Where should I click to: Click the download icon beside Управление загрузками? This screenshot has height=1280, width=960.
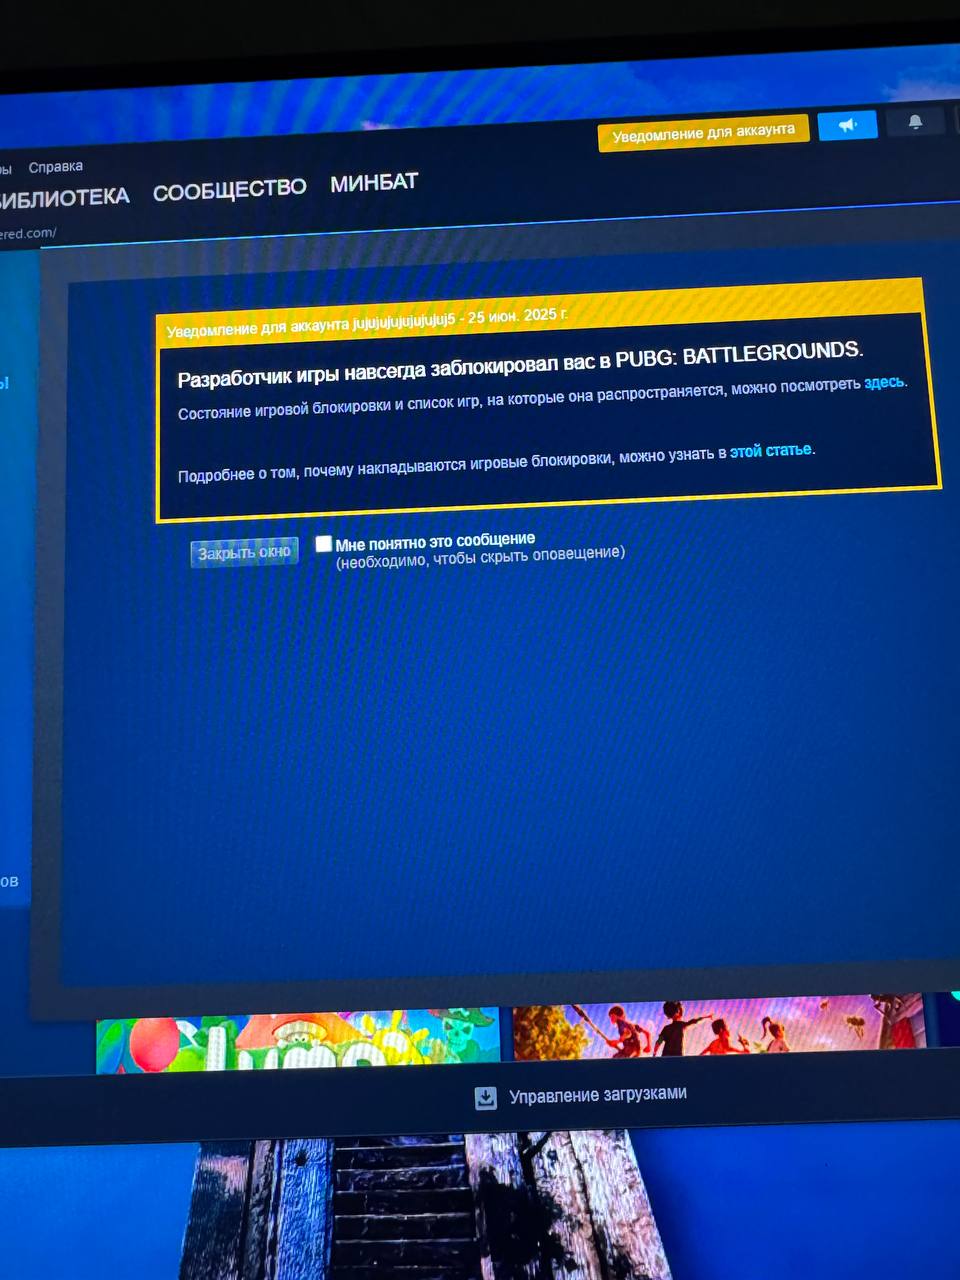click(485, 1098)
